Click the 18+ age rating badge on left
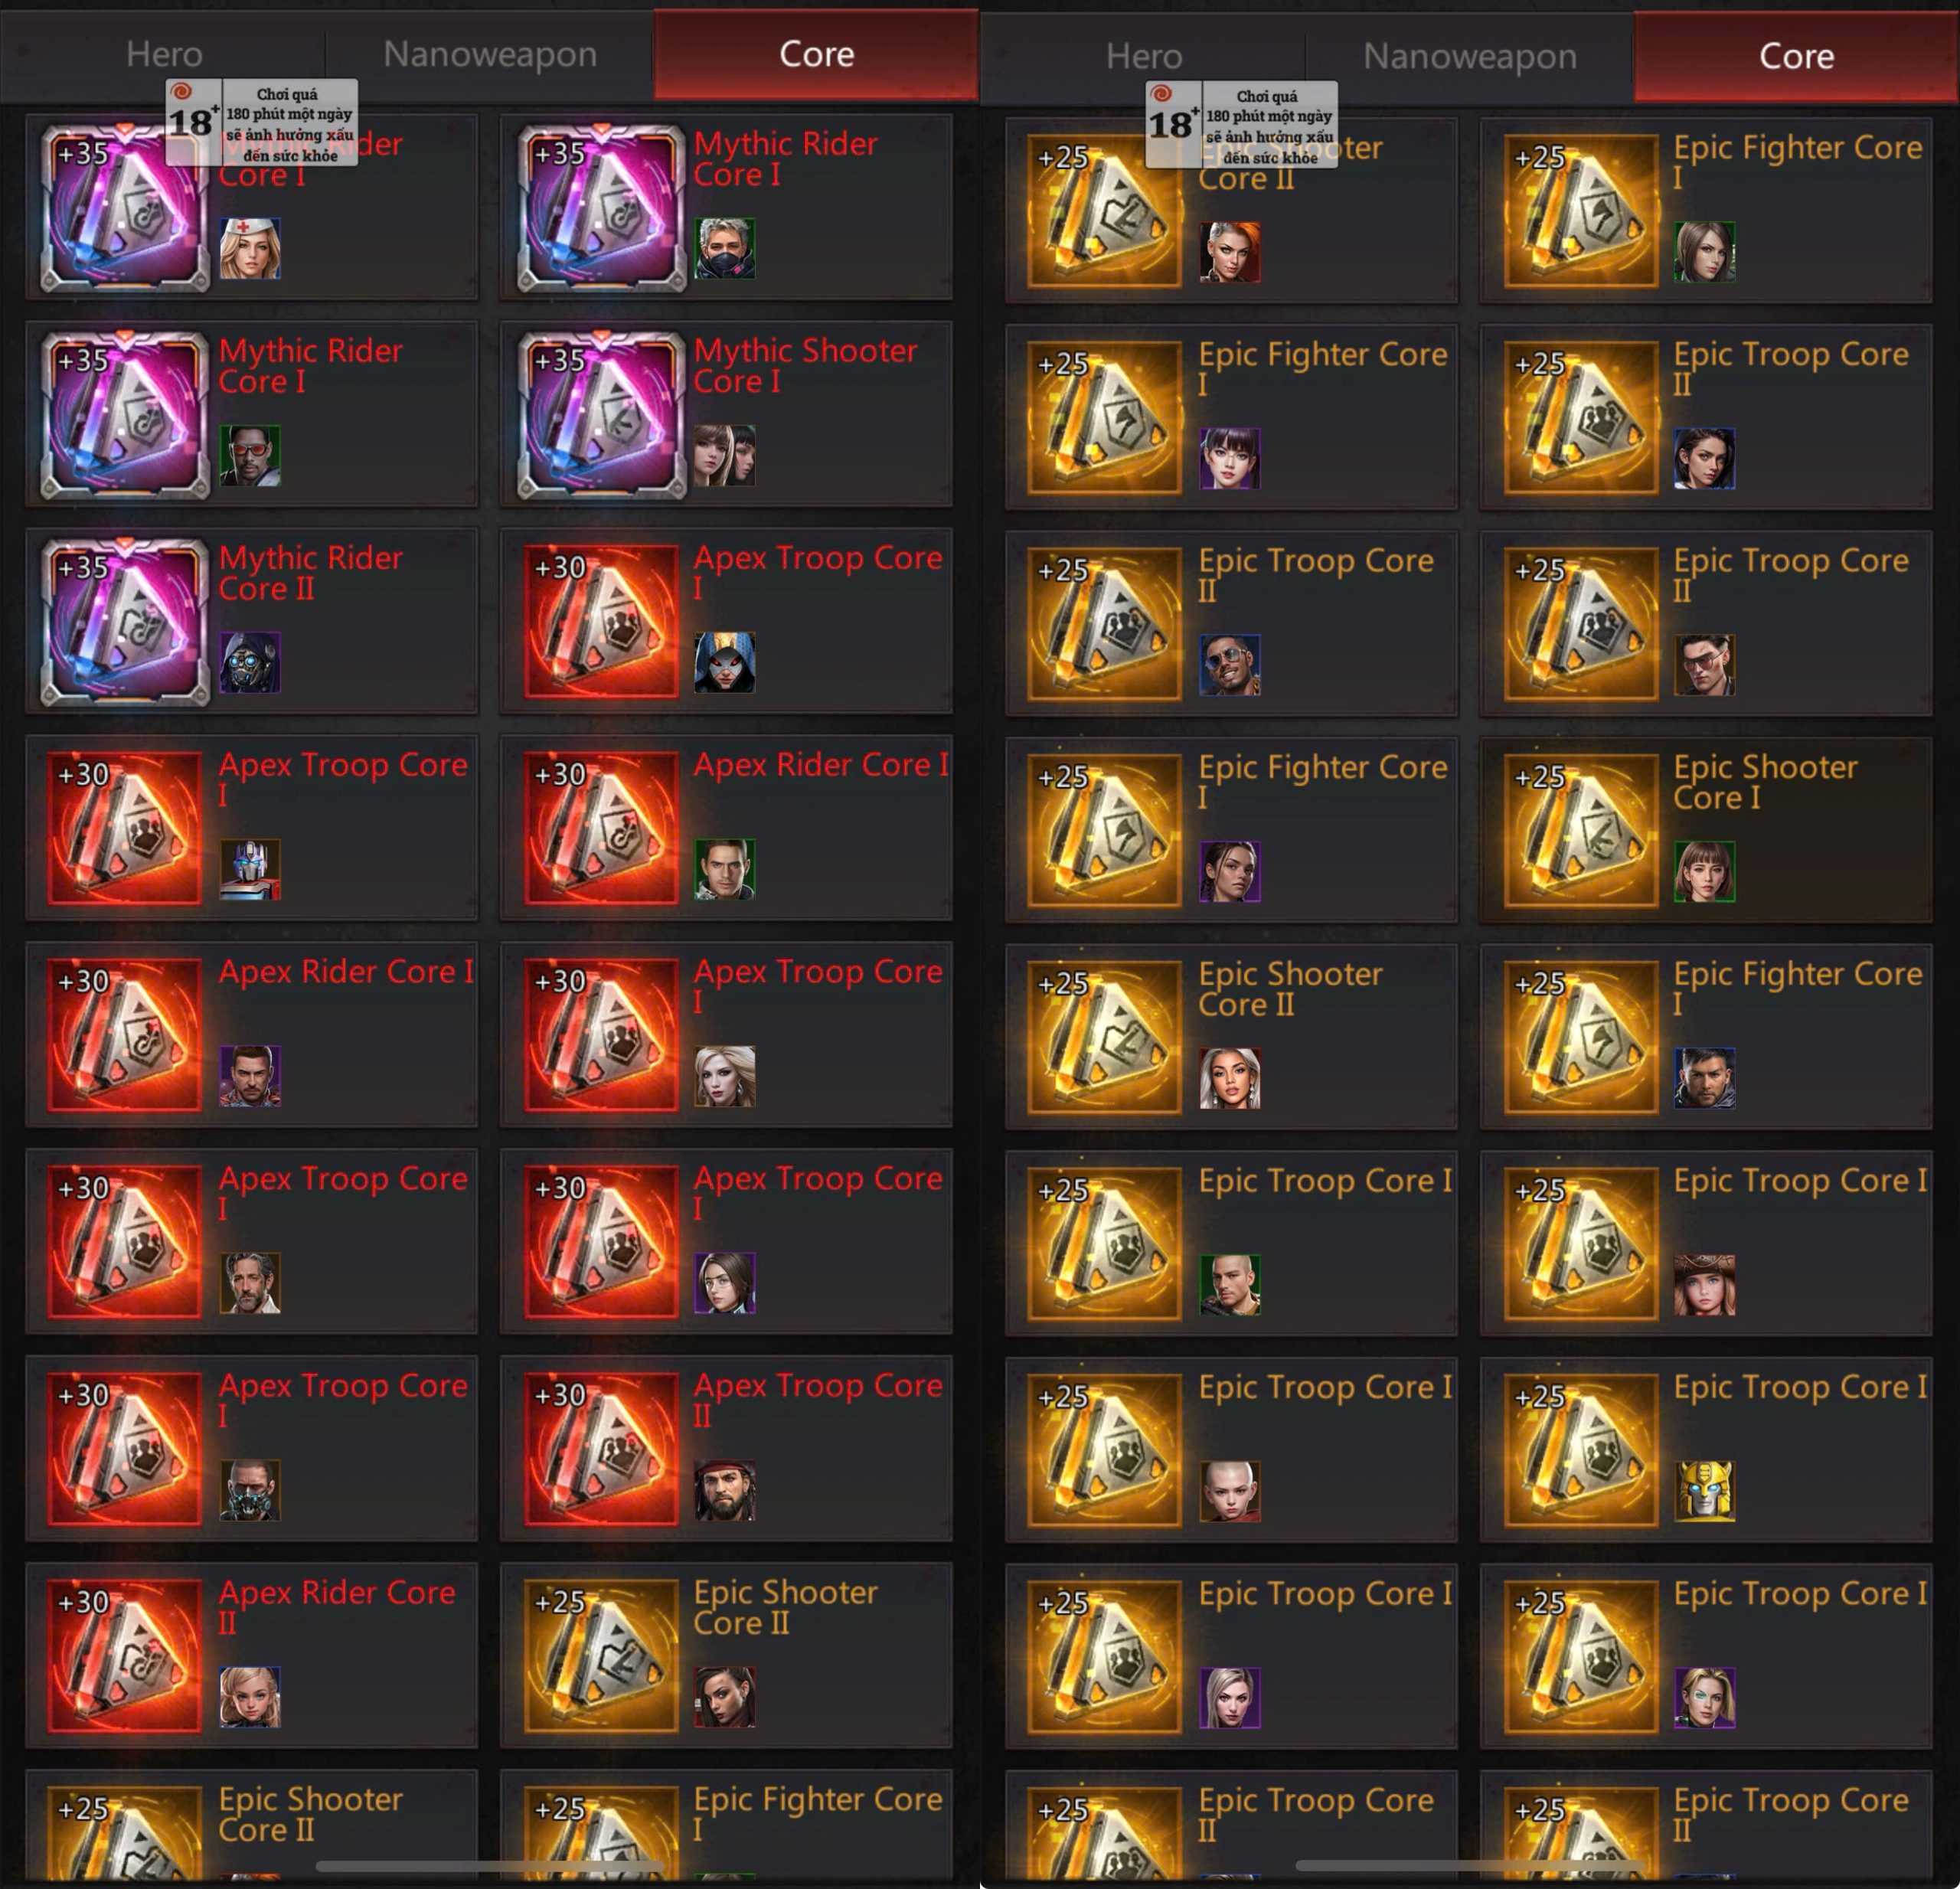Image resolution: width=1960 pixels, height=1889 pixels. point(262,122)
